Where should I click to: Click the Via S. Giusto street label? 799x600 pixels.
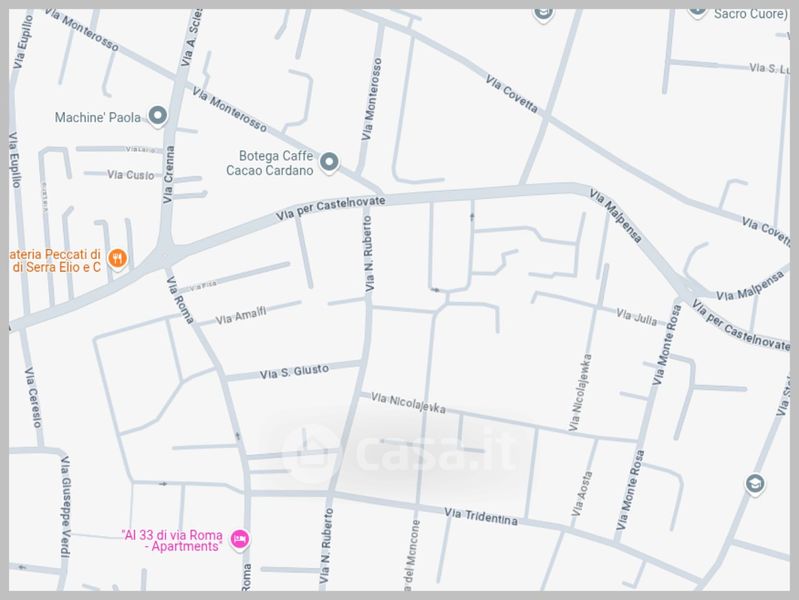point(294,372)
